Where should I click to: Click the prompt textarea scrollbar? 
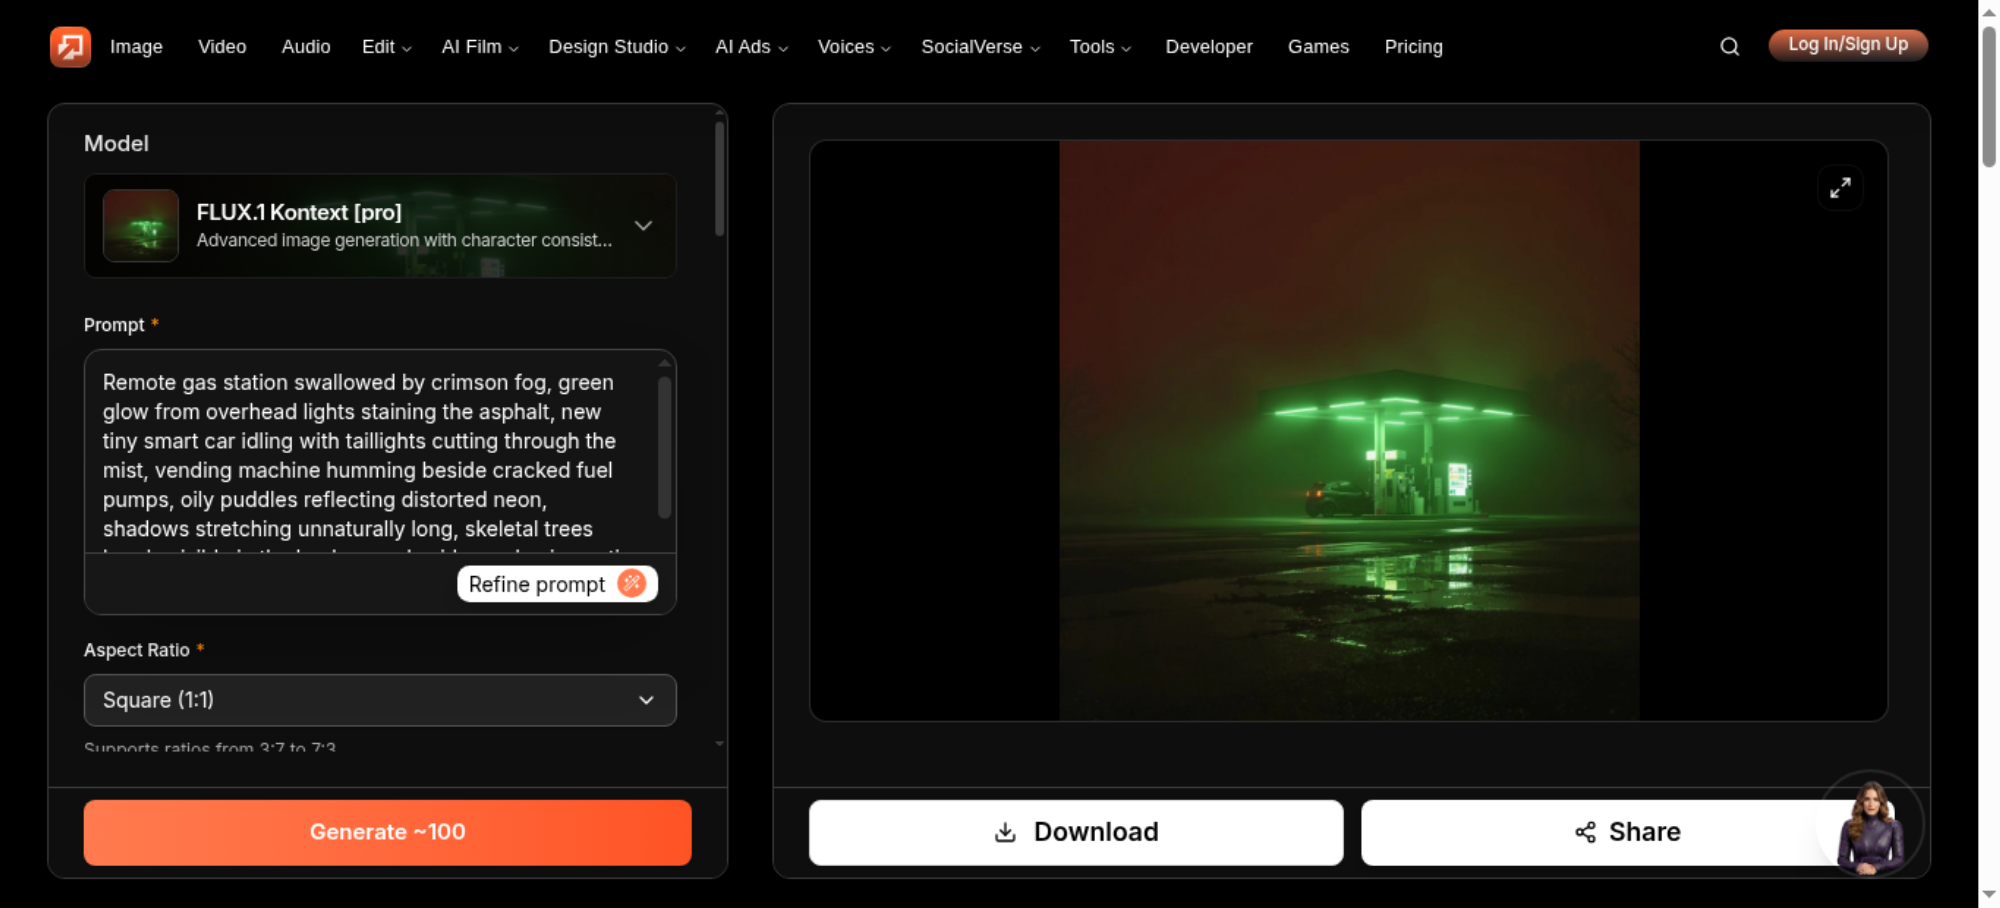click(664, 447)
